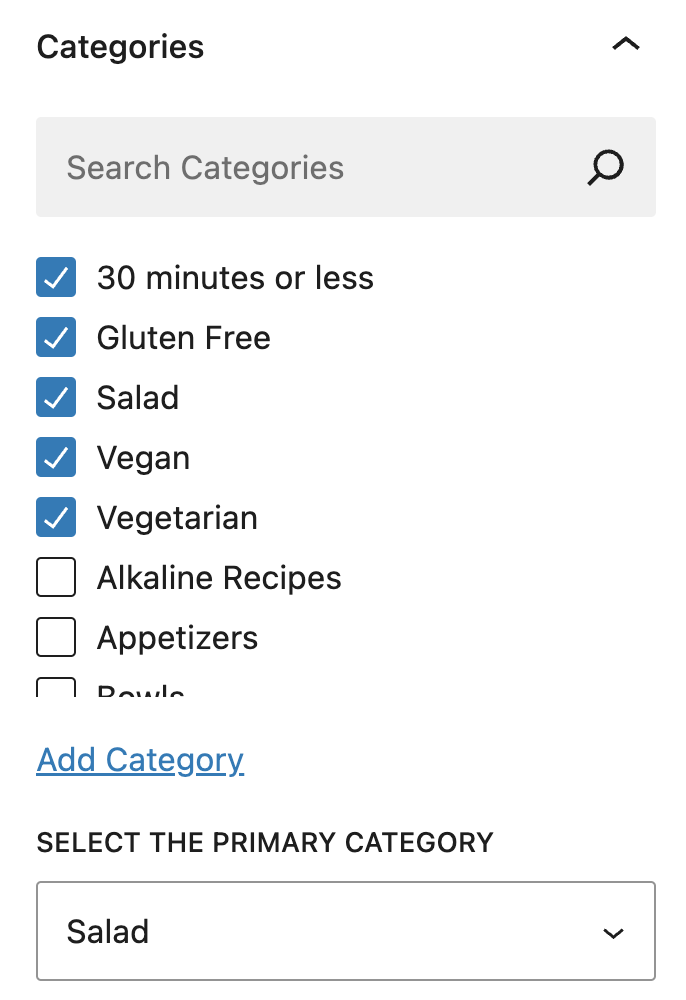This screenshot has width=686, height=1000.
Task: Uncheck the Salad category checkbox
Action: (x=56, y=398)
